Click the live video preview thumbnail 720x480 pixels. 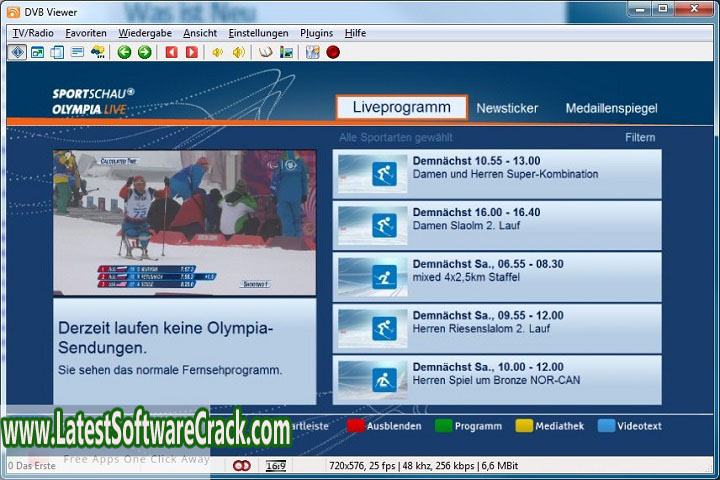pos(185,223)
